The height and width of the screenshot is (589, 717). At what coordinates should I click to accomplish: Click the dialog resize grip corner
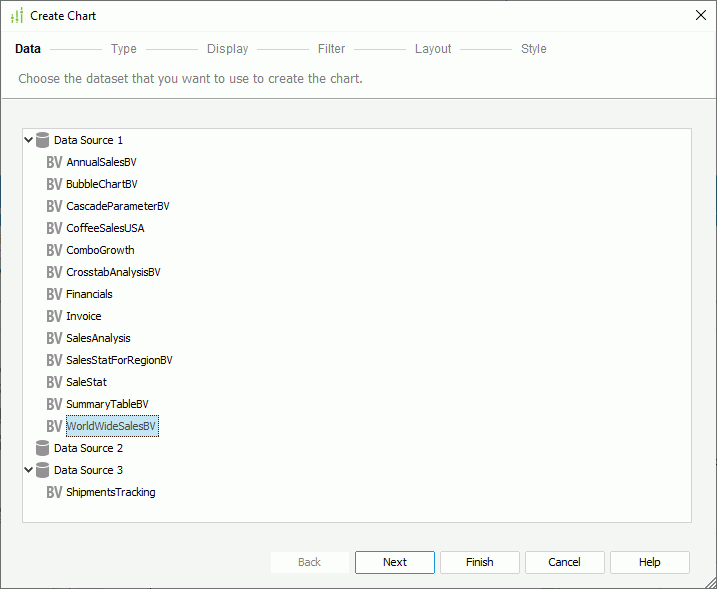(710, 582)
